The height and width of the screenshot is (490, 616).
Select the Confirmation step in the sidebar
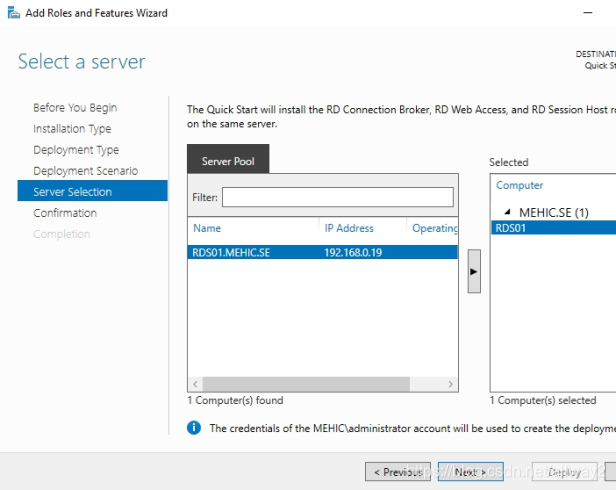click(x=65, y=213)
